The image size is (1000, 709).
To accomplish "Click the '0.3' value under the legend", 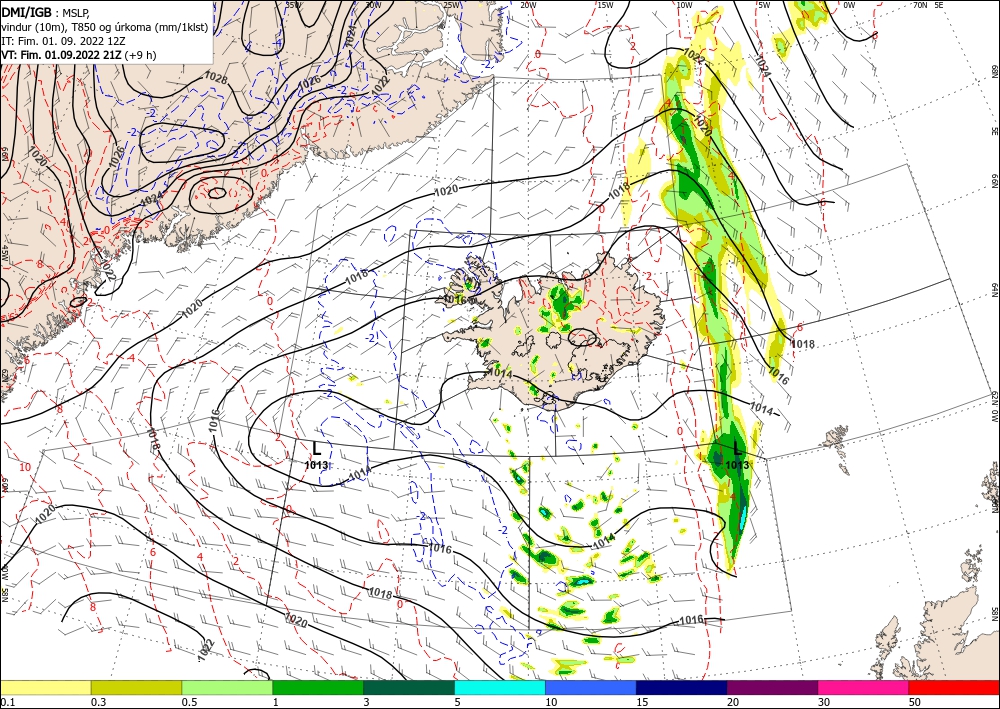I will [98, 702].
